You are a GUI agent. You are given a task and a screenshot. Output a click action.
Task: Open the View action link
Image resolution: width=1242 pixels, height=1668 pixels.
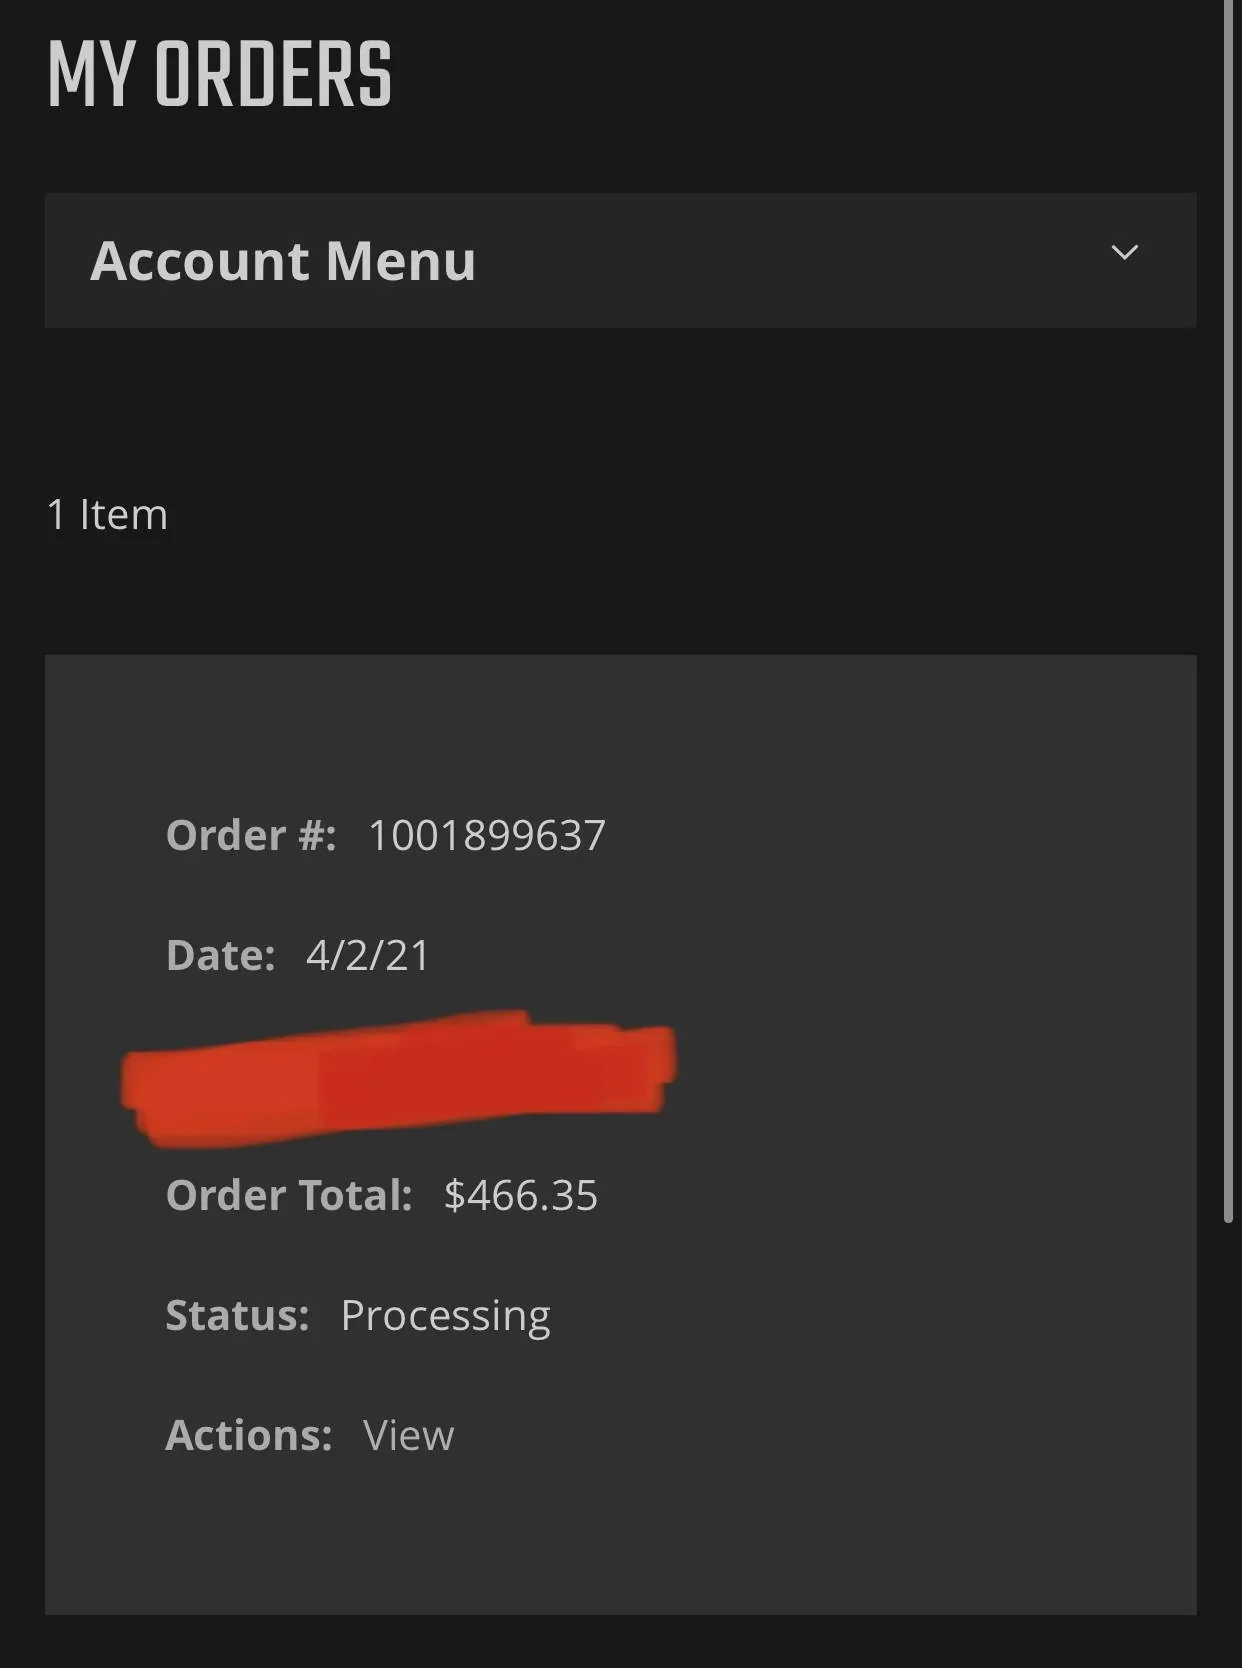tap(408, 1435)
